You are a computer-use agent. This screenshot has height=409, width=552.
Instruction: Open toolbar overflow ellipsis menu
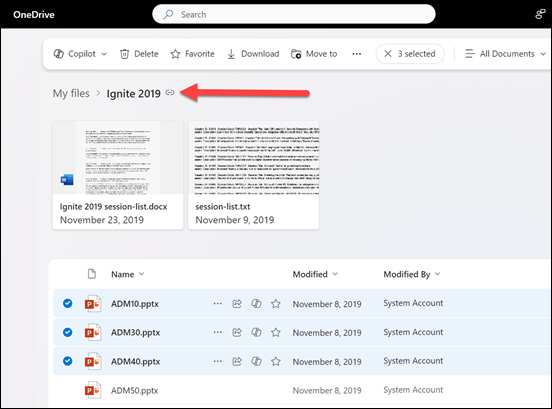(x=357, y=54)
